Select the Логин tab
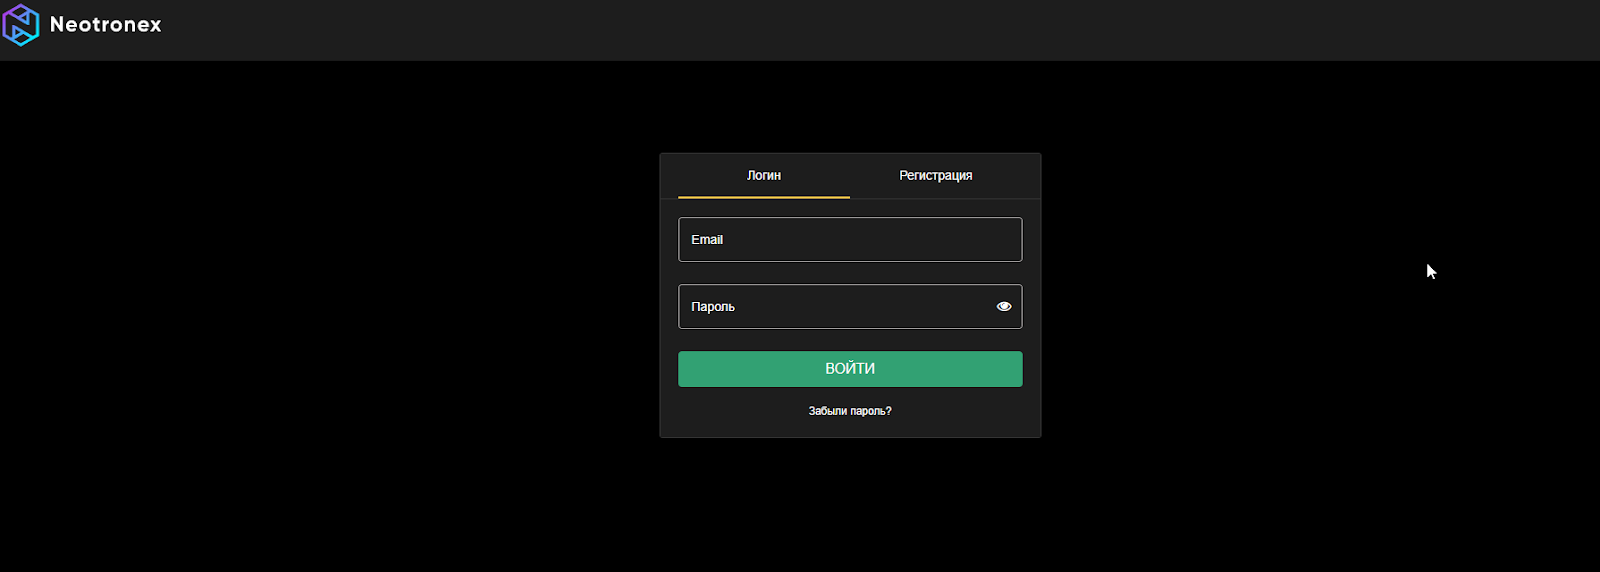This screenshot has width=1600, height=572. pyautogui.click(x=764, y=176)
